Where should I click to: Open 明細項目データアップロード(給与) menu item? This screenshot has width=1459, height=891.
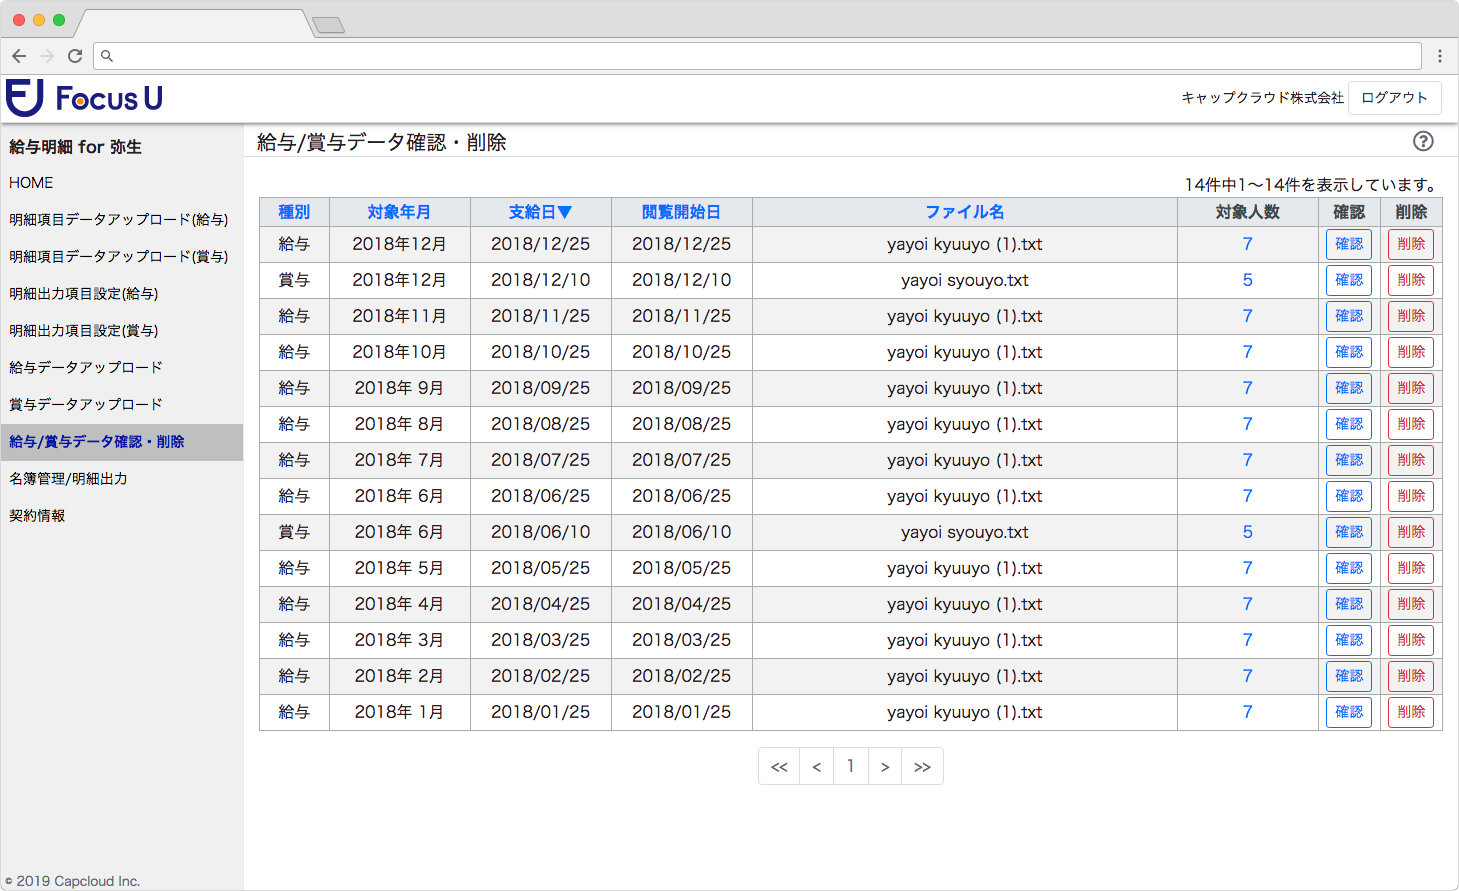(x=118, y=220)
